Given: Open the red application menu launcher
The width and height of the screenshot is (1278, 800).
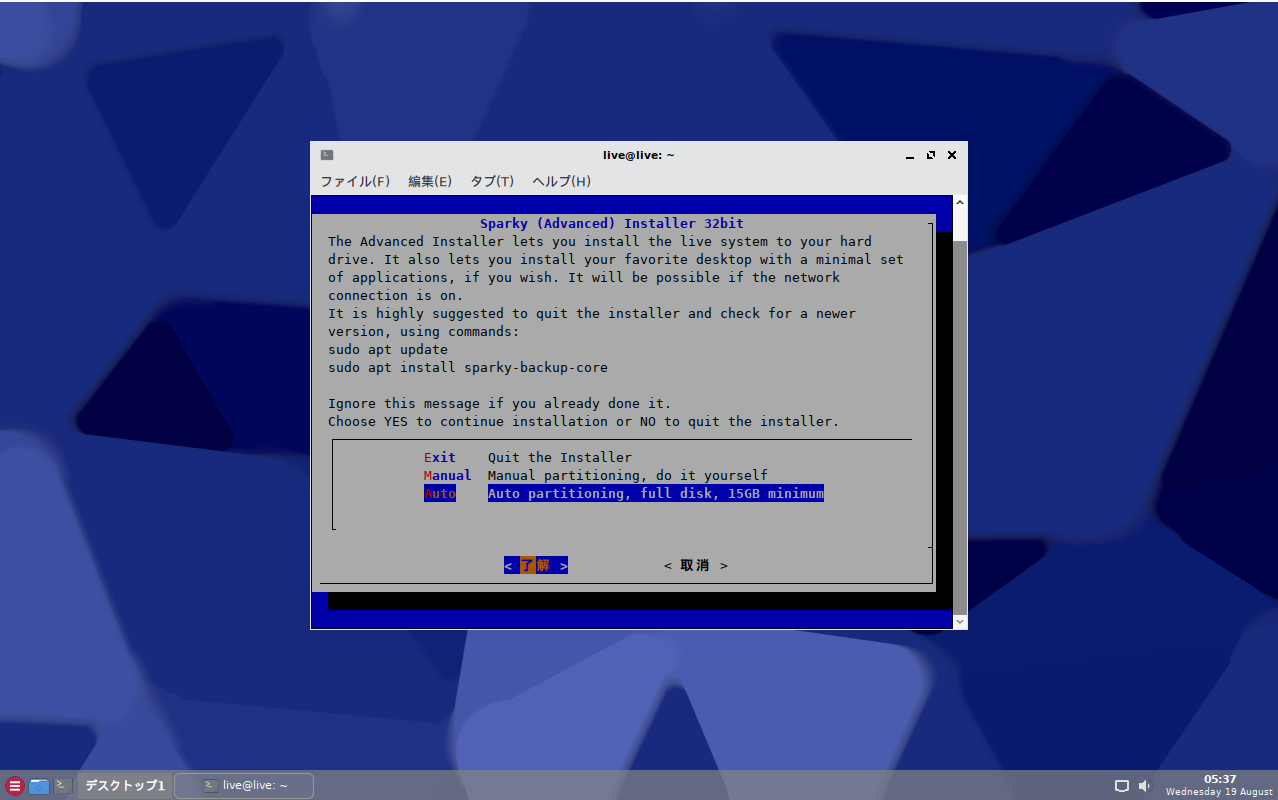Looking at the screenshot, I should (x=15, y=786).
